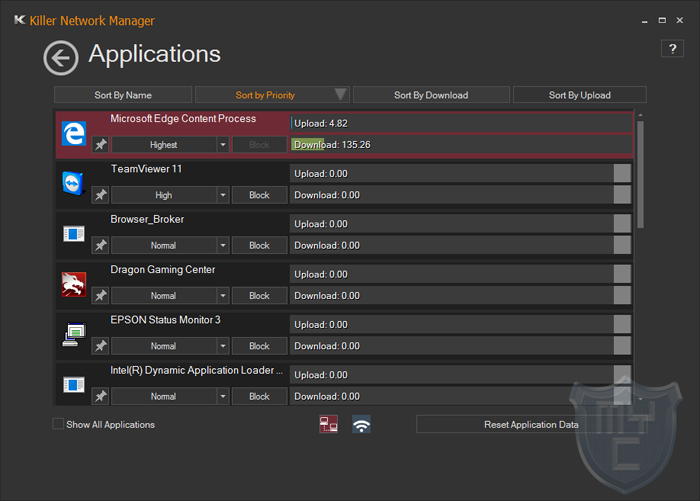700x501 pixels.
Task: Select the wired Ethernet network icon
Action: (329, 424)
